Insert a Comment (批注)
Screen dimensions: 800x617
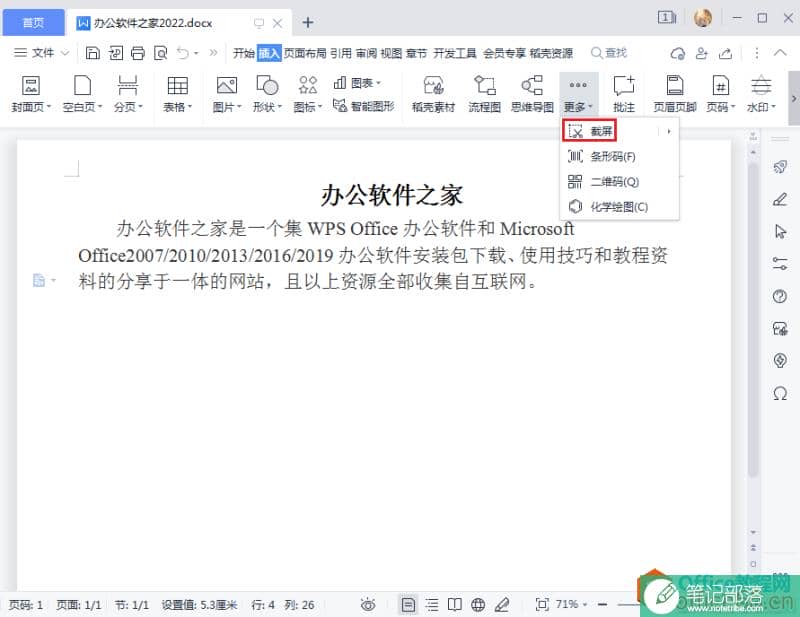[624, 93]
